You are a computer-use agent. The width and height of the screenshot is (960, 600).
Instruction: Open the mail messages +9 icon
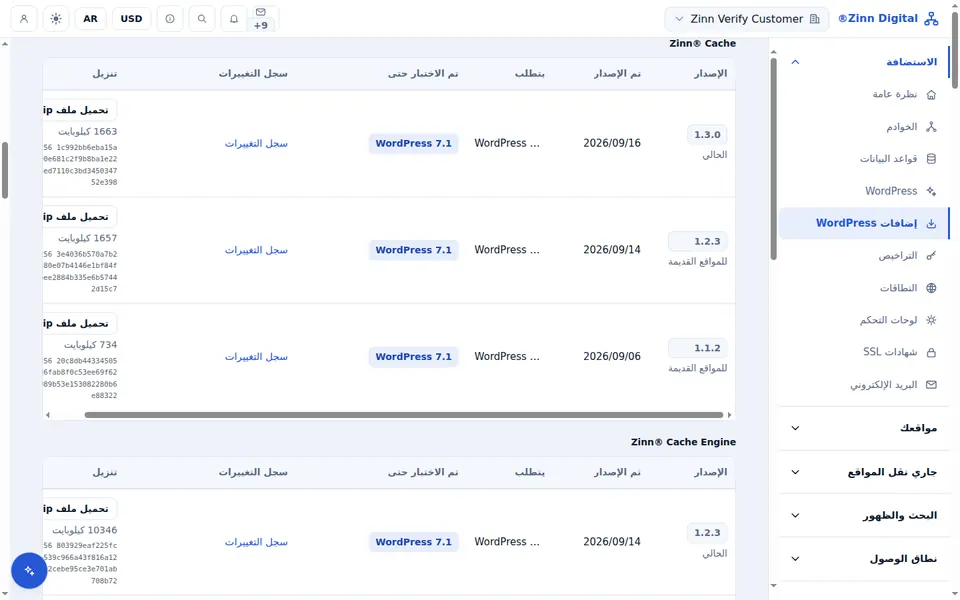pyautogui.click(x=261, y=19)
